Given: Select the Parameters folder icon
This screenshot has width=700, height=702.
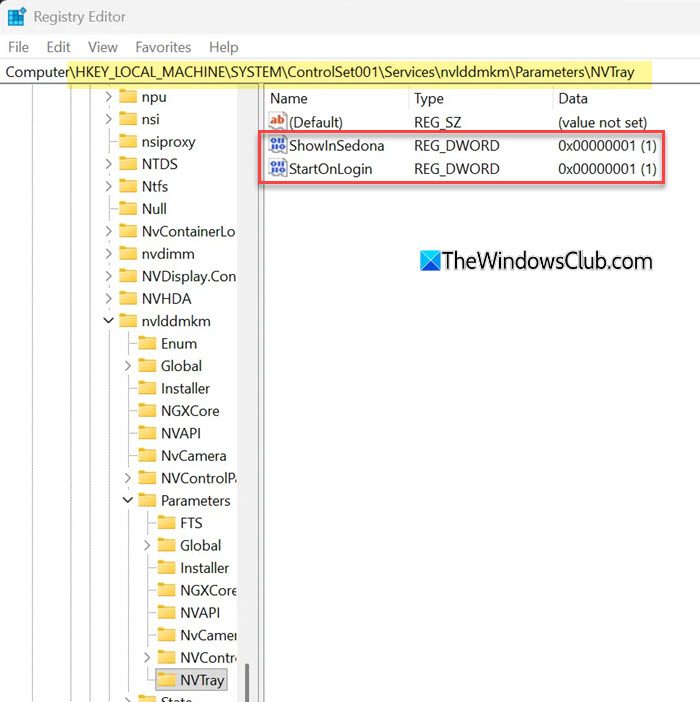Looking at the screenshot, I should coord(147,500).
